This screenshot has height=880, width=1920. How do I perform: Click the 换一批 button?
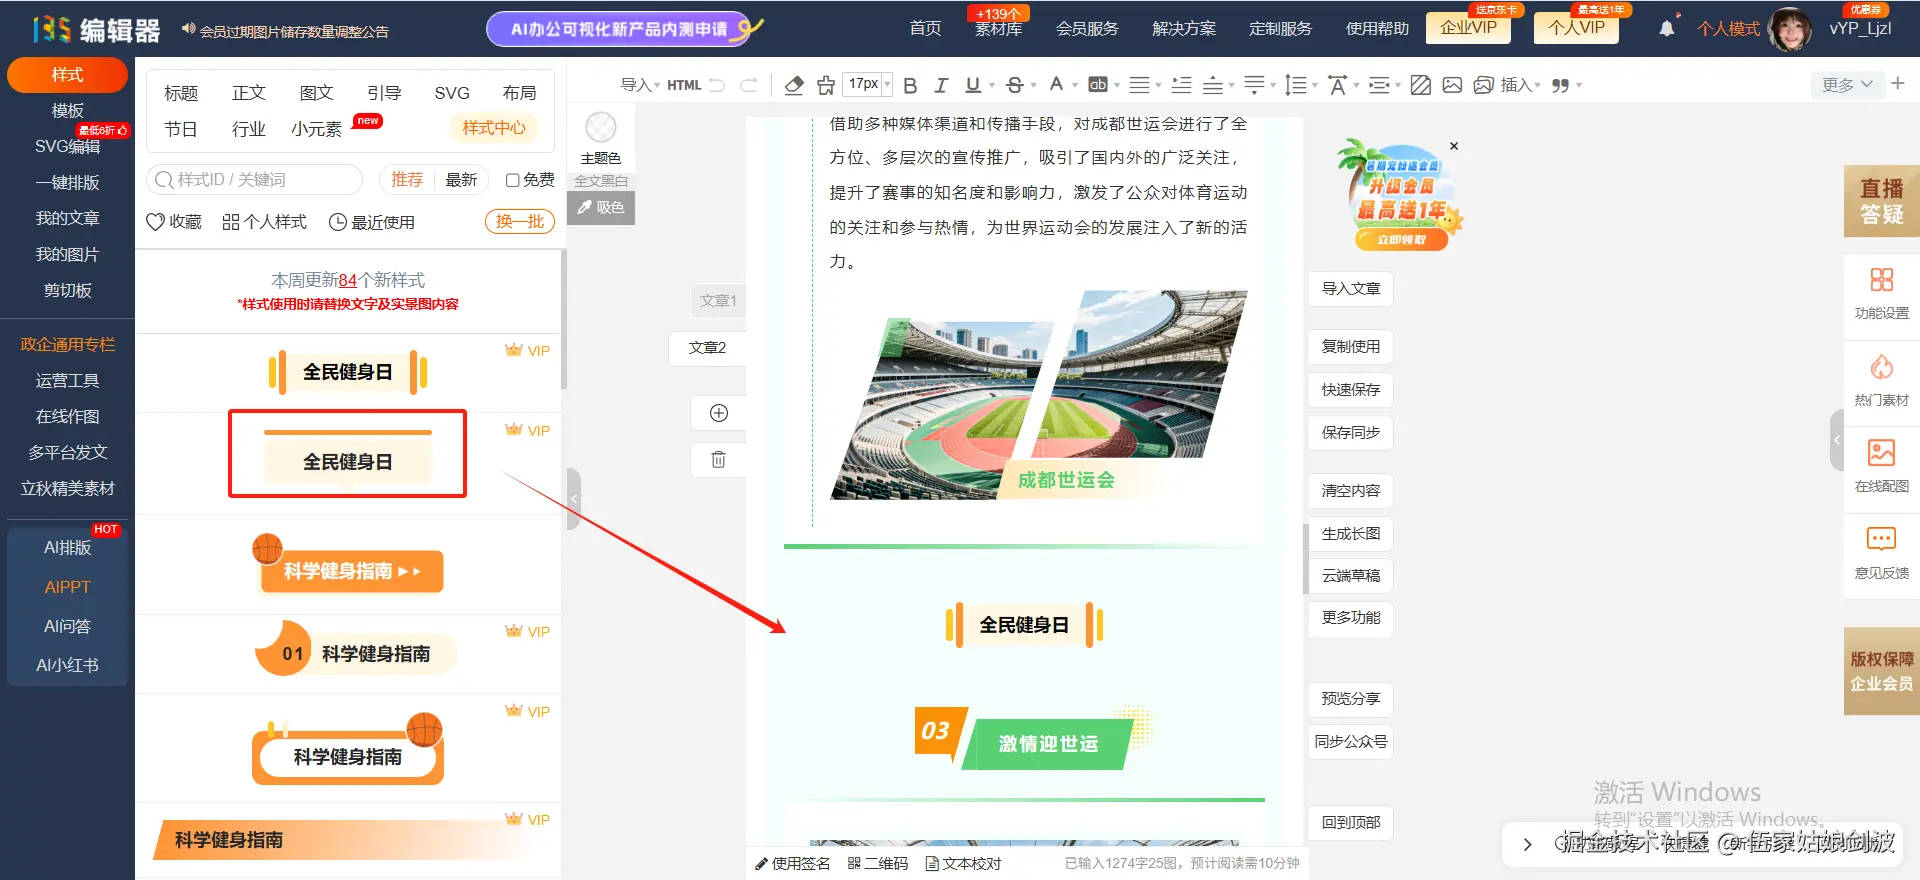point(520,222)
